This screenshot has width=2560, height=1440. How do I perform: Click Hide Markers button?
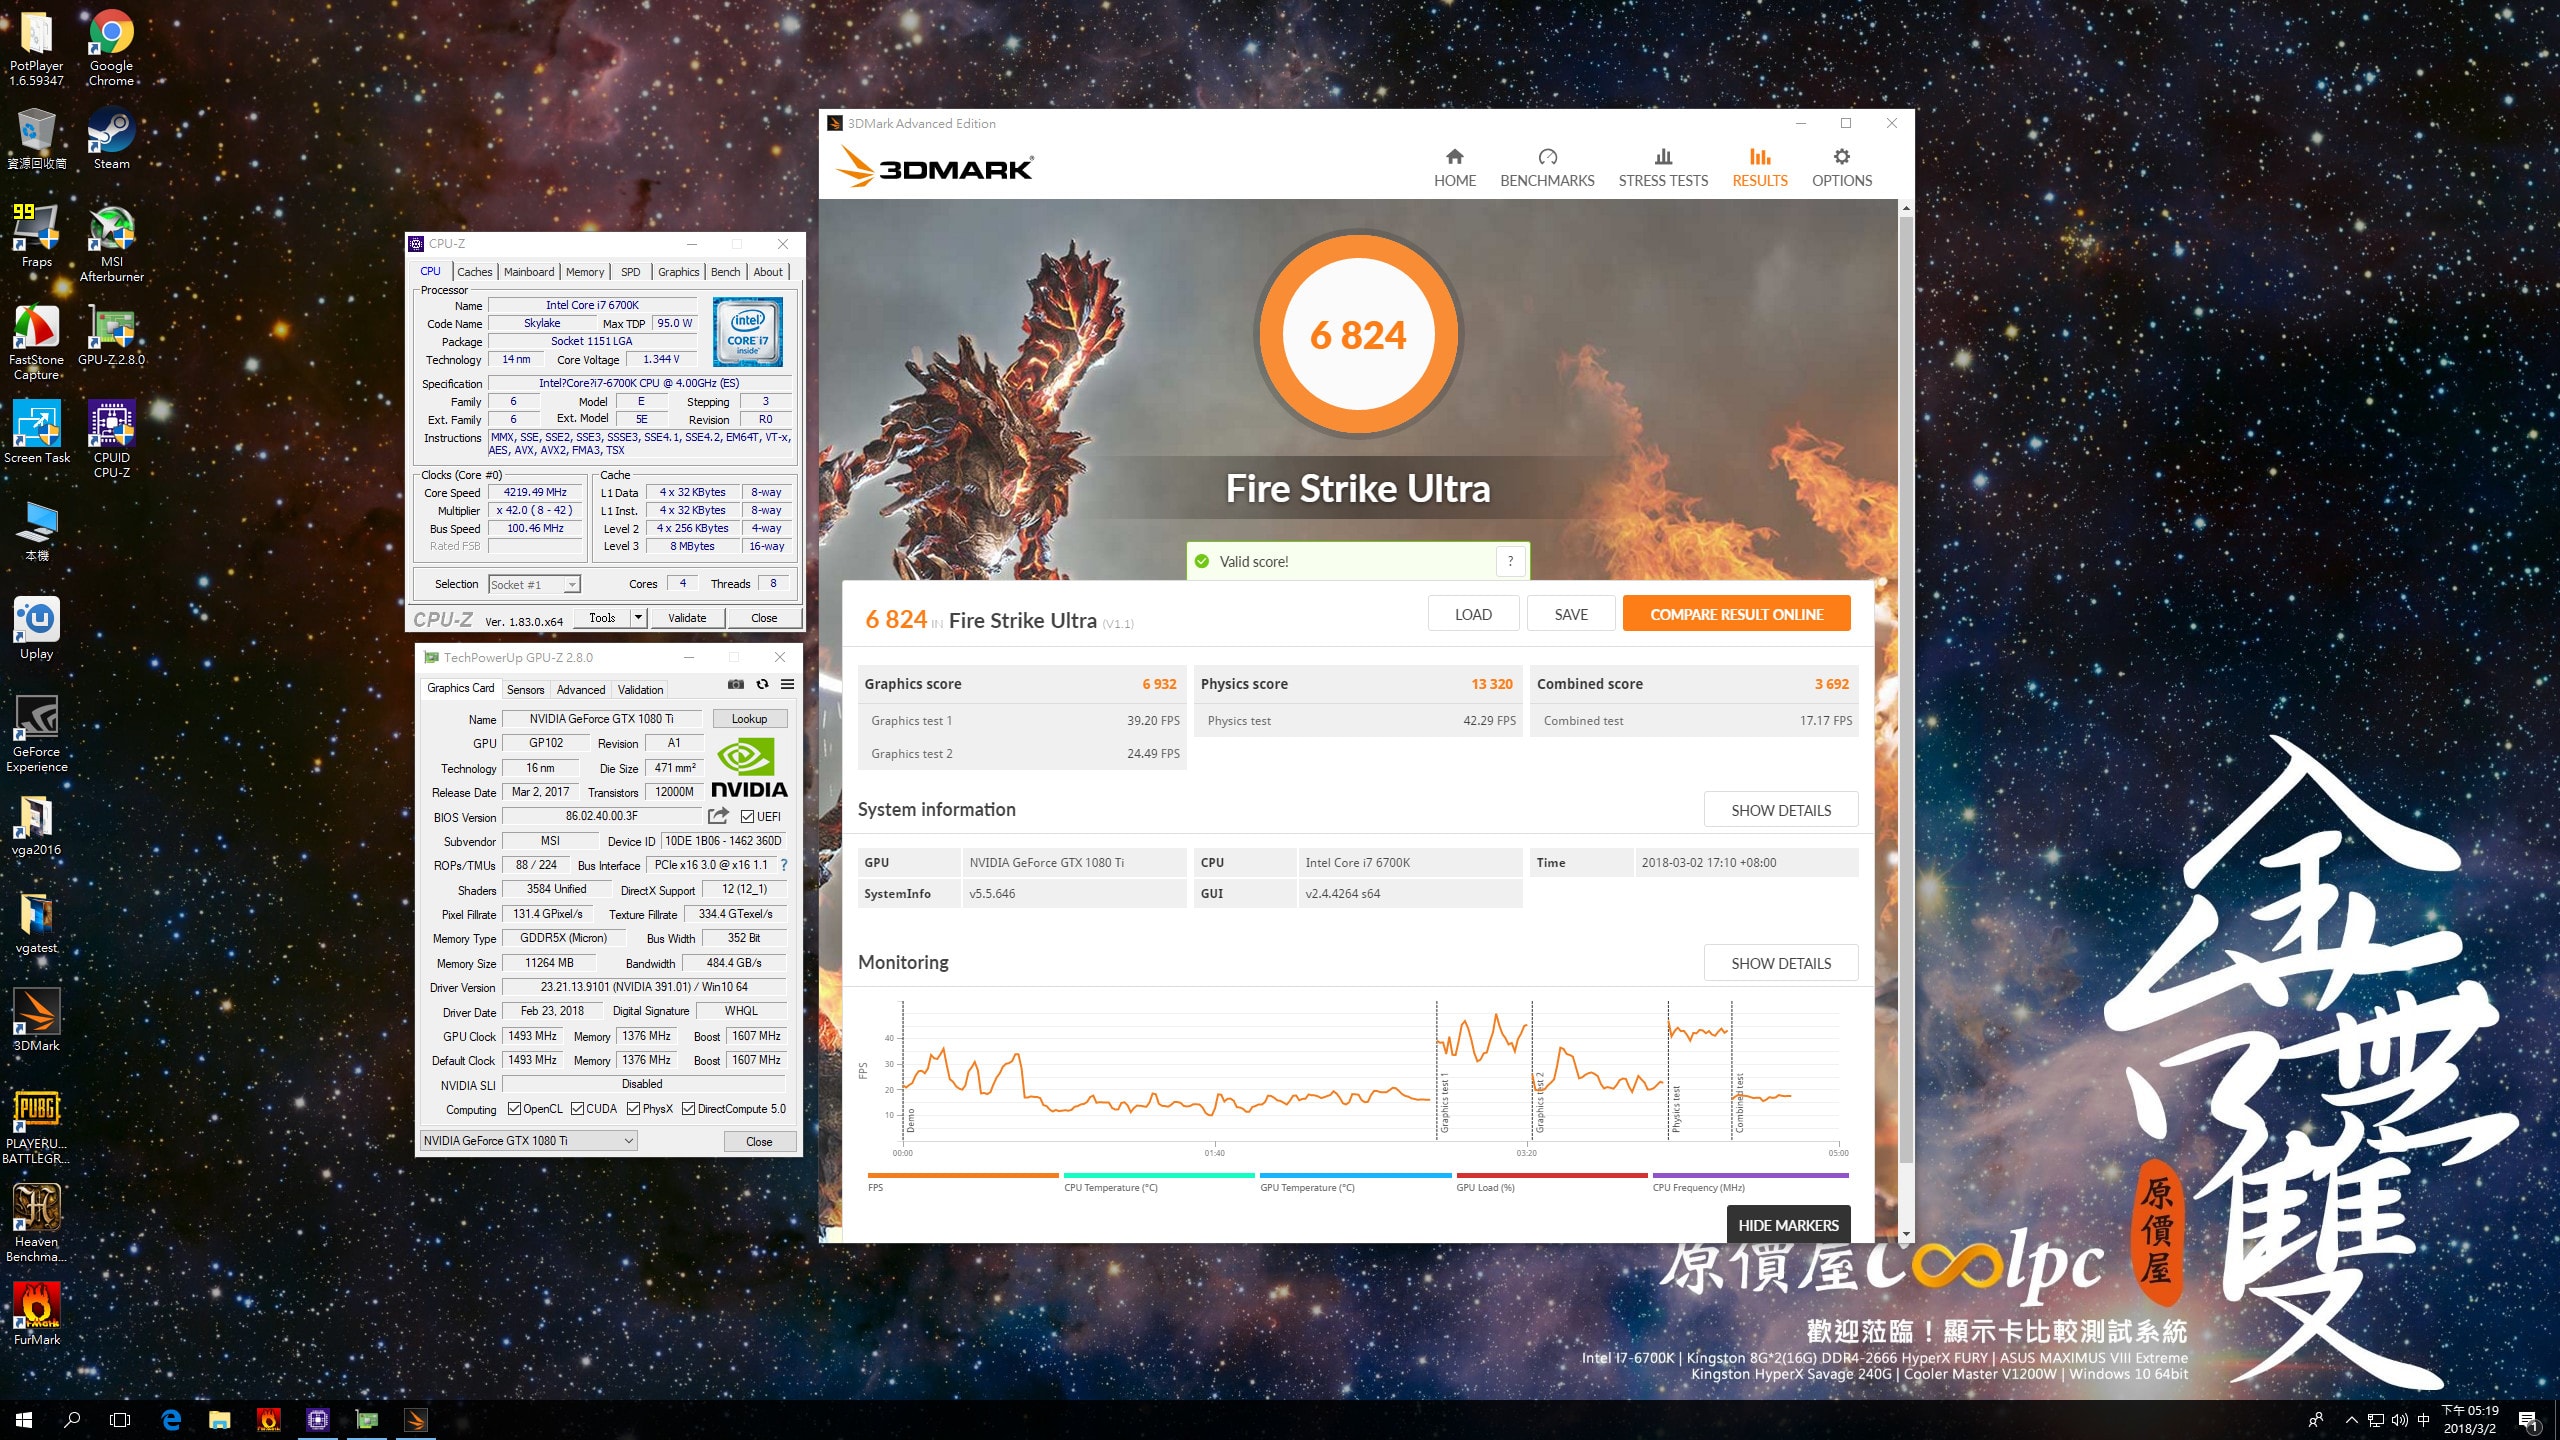click(1788, 1225)
